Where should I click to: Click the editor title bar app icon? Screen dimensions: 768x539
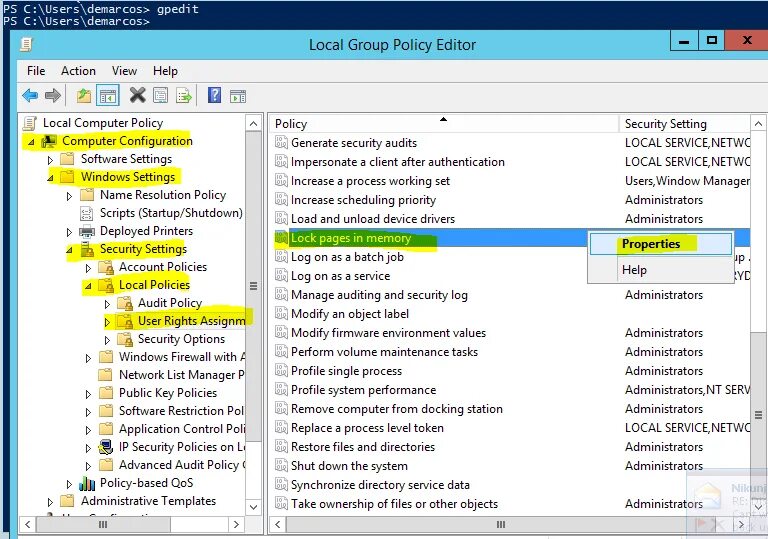pyautogui.click(x=26, y=45)
